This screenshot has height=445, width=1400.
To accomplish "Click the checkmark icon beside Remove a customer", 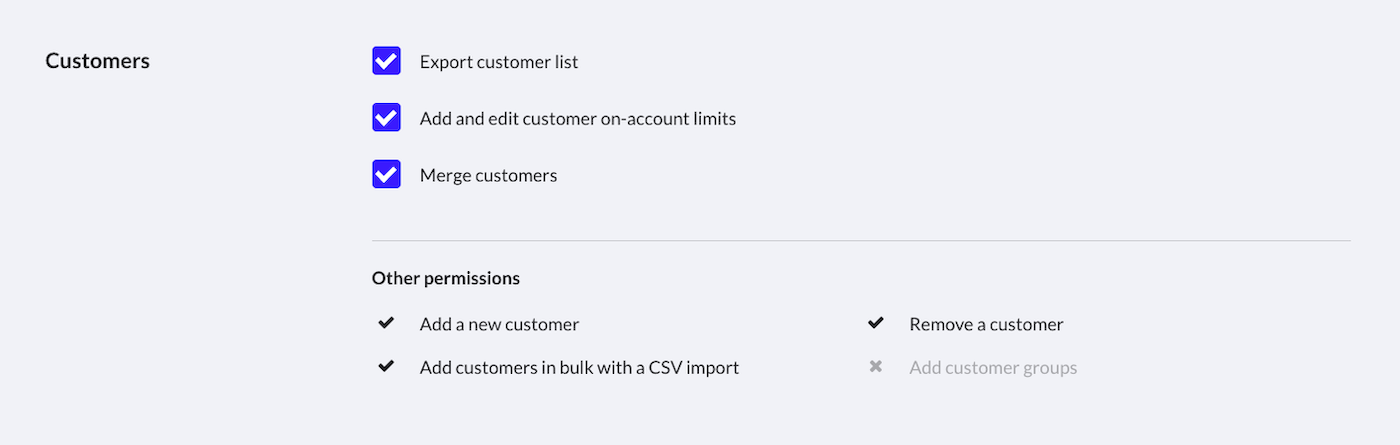I will 876,324.
